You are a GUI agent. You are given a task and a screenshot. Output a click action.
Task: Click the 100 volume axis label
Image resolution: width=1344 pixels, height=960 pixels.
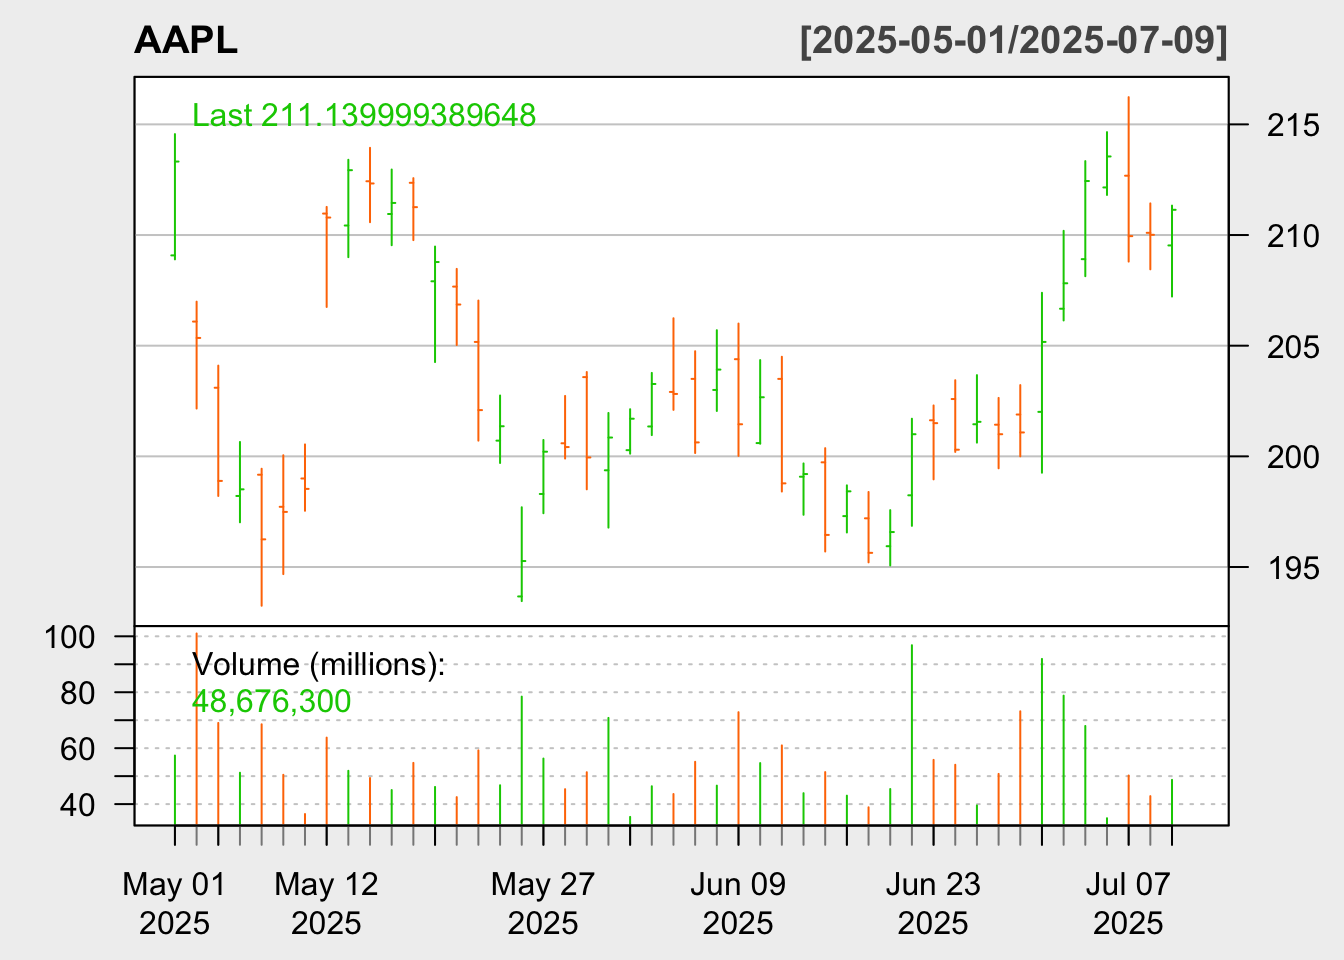[69, 637]
